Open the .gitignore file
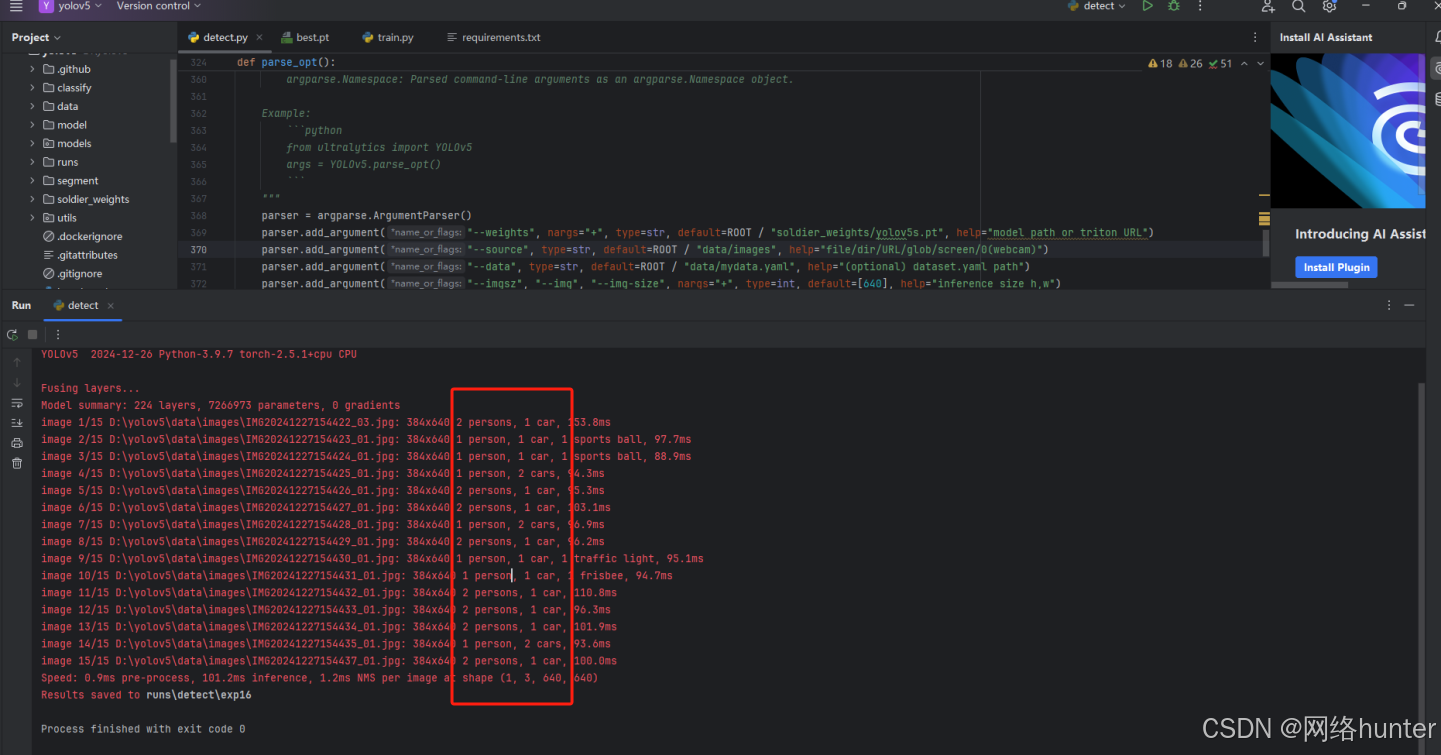Image resolution: width=1441 pixels, height=755 pixels. click(x=79, y=274)
